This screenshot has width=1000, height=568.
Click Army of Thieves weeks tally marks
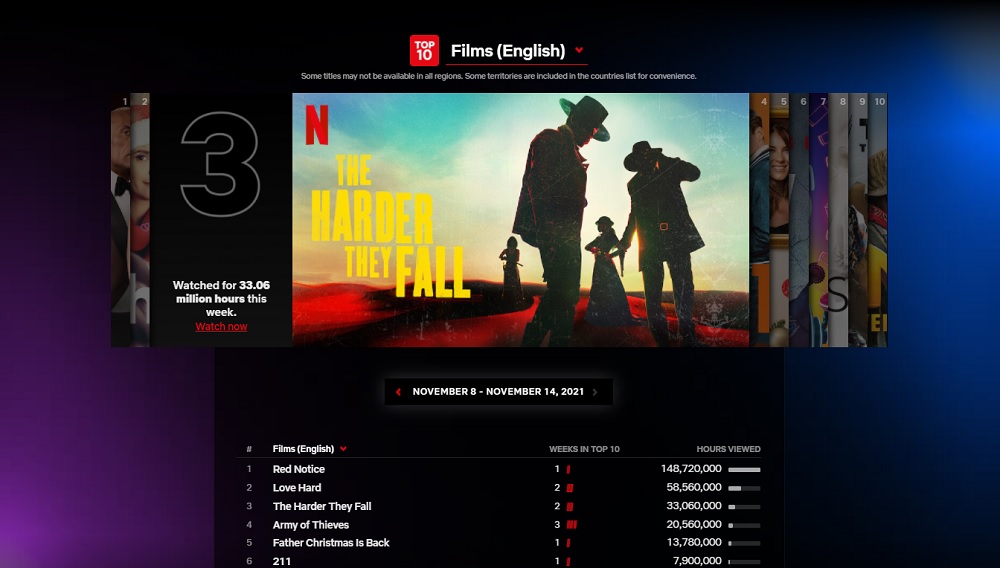point(571,525)
